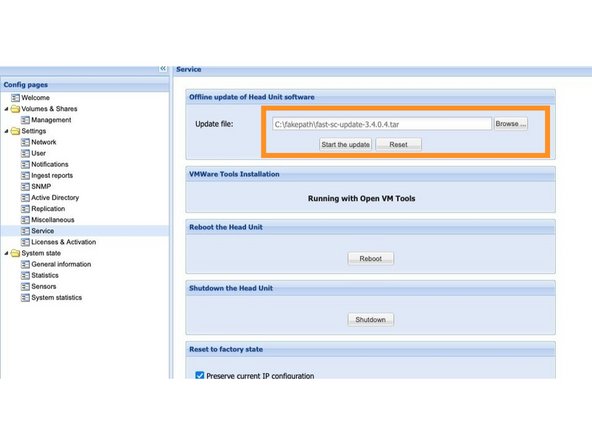
Task: Open the Welcome config page
Action: pyautogui.click(x=35, y=98)
